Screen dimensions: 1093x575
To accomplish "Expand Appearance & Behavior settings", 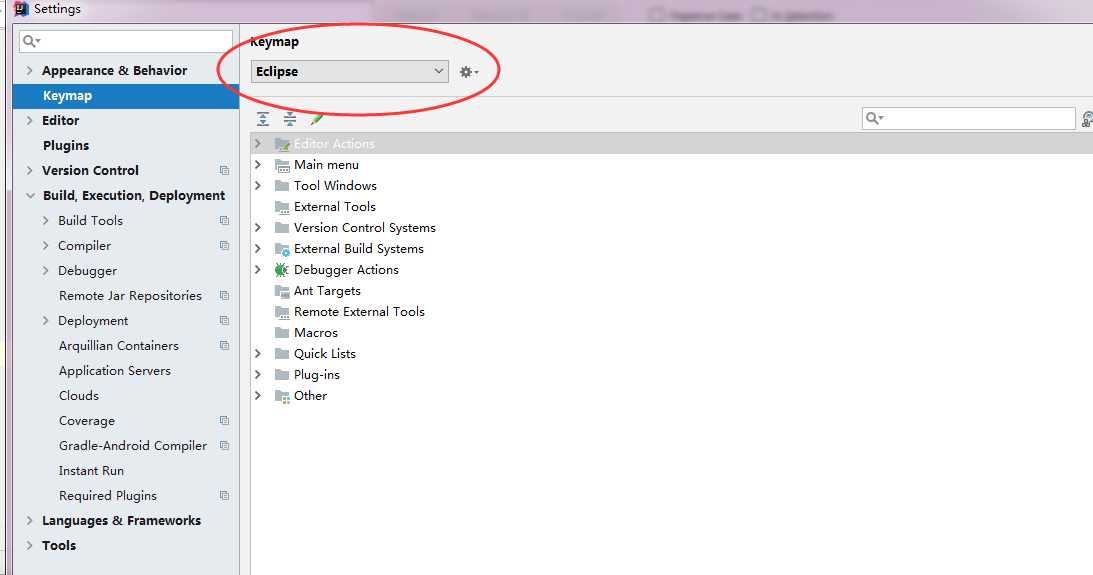I will click(x=29, y=70).
